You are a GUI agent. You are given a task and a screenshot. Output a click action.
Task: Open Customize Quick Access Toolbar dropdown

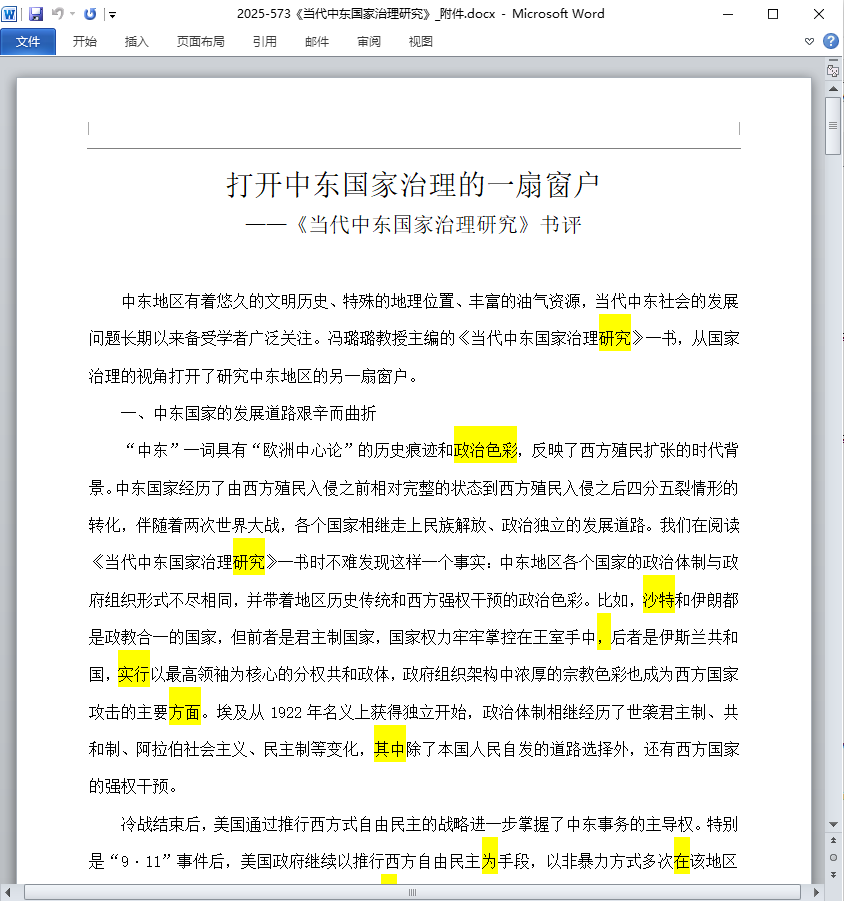112,14
